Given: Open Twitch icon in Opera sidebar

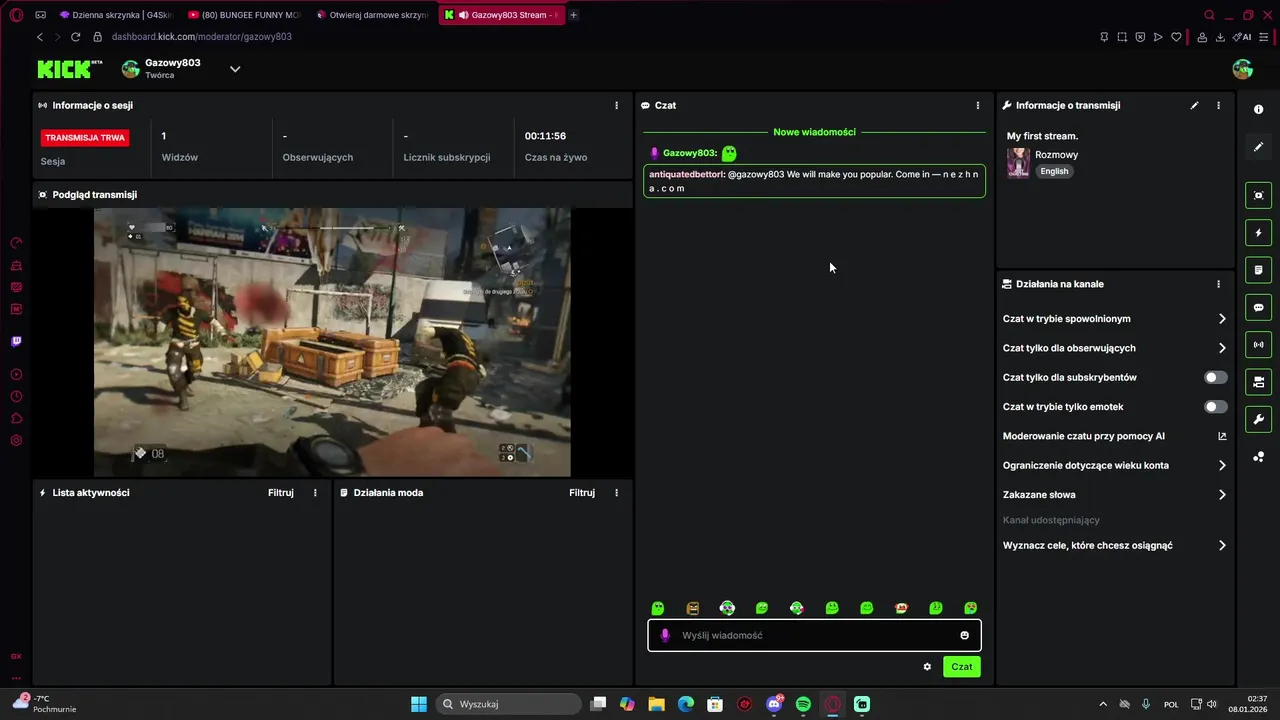Looking at the screenshot, I should (x=16, y=342).
